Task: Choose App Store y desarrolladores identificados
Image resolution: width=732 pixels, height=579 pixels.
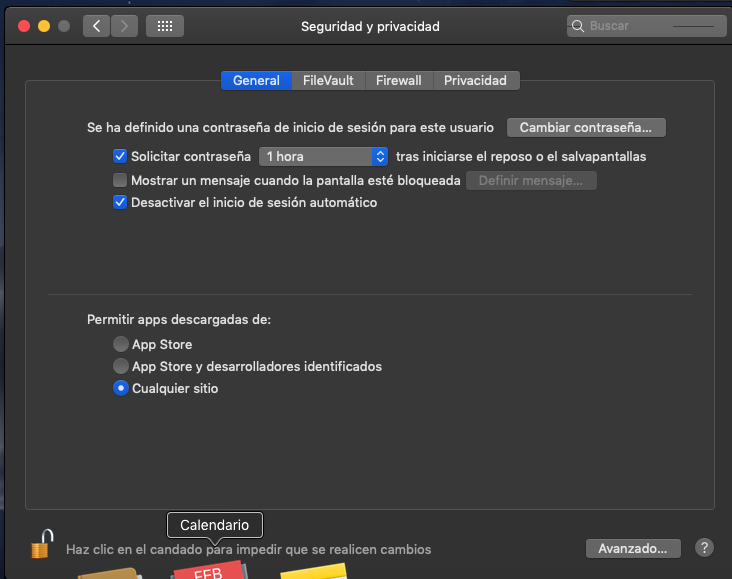Action: coord(121,366)
